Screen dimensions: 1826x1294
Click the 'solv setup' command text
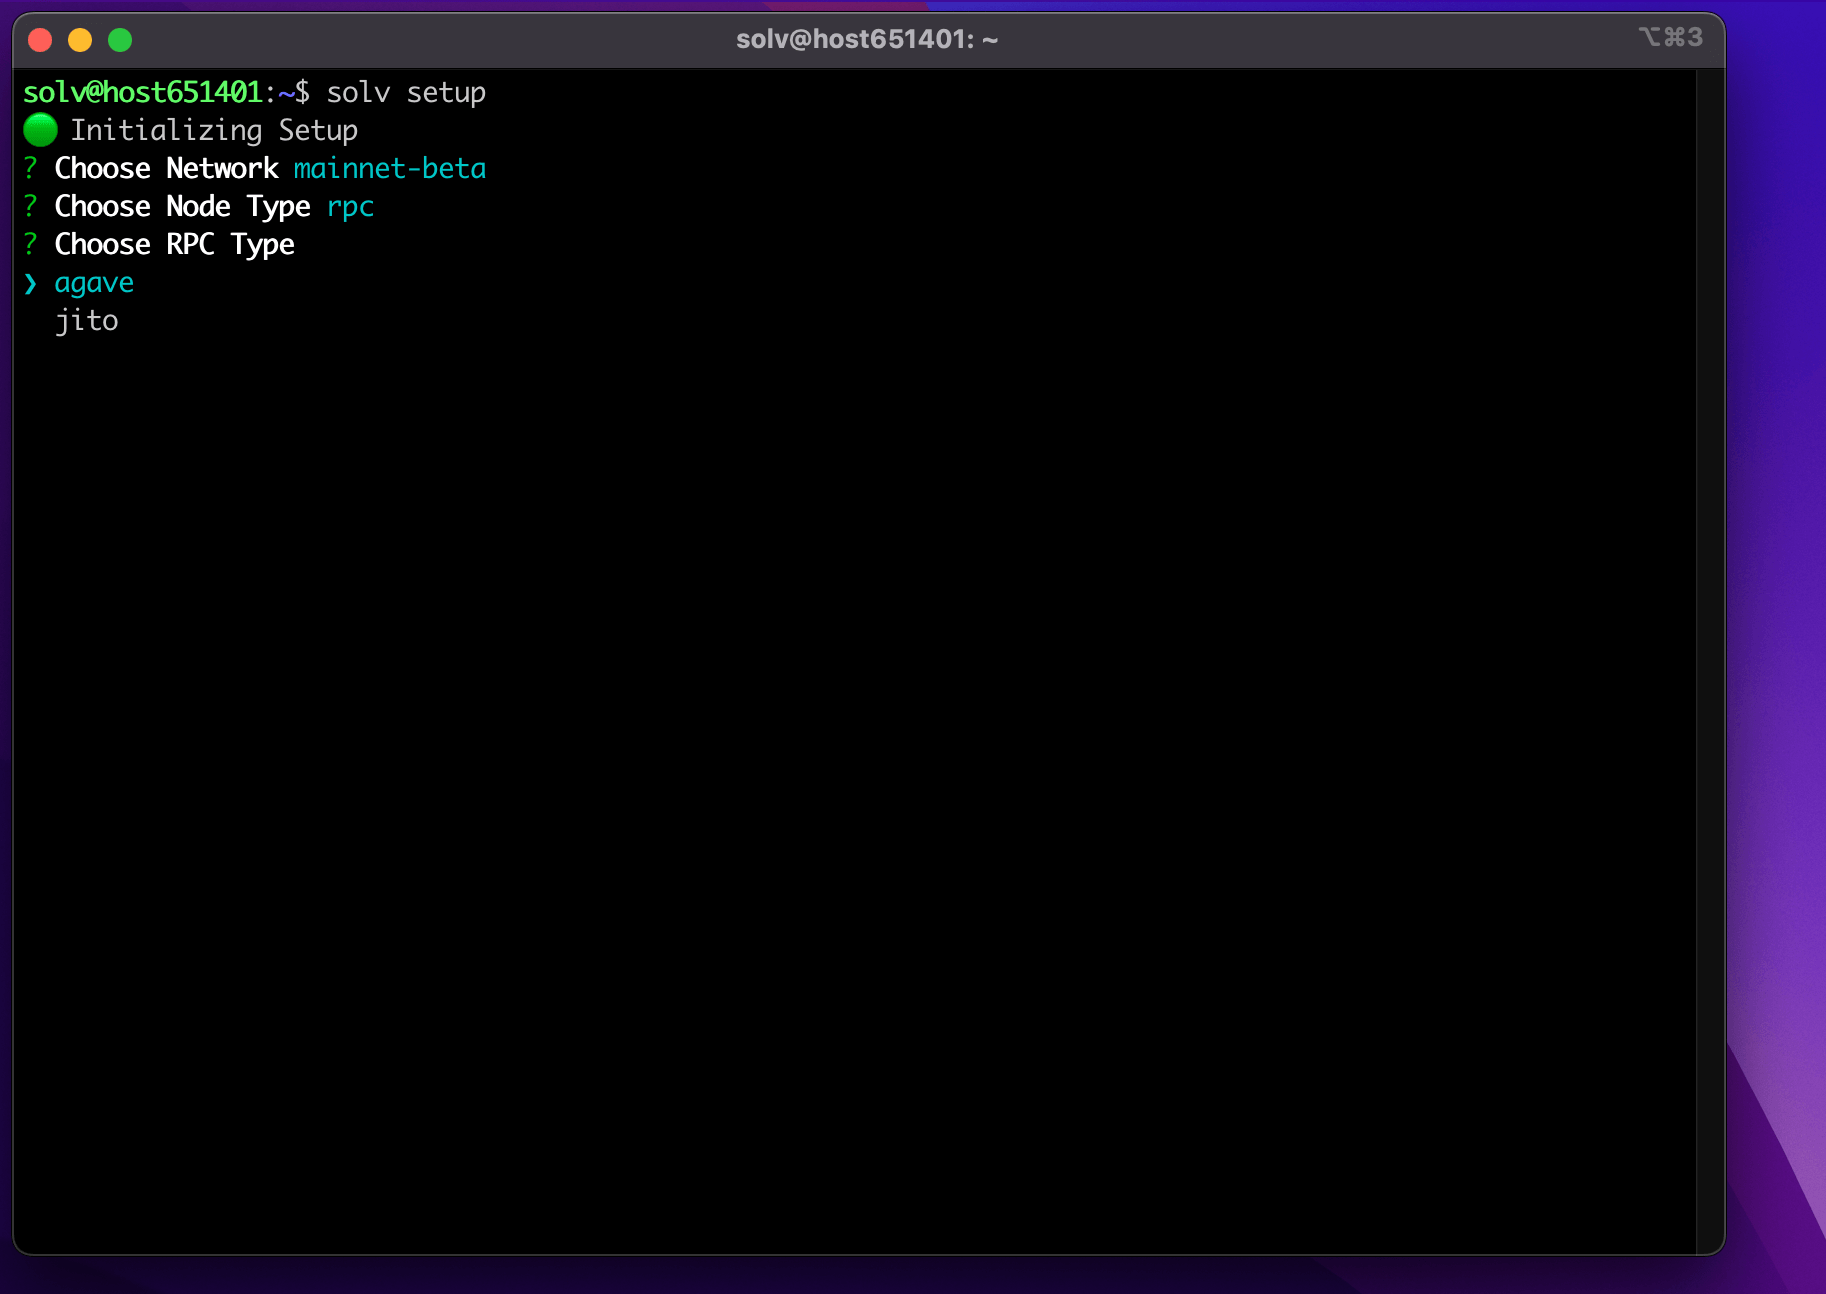click(x=406, y=92)
